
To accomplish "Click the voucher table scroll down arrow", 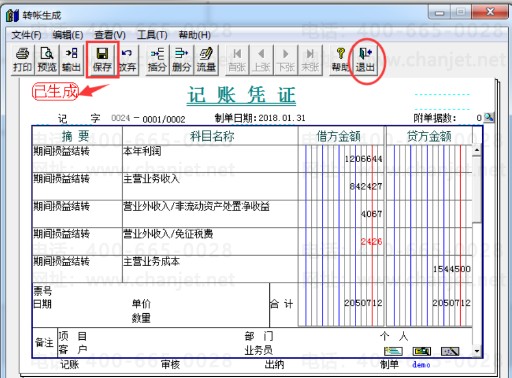I will [477, 351].
